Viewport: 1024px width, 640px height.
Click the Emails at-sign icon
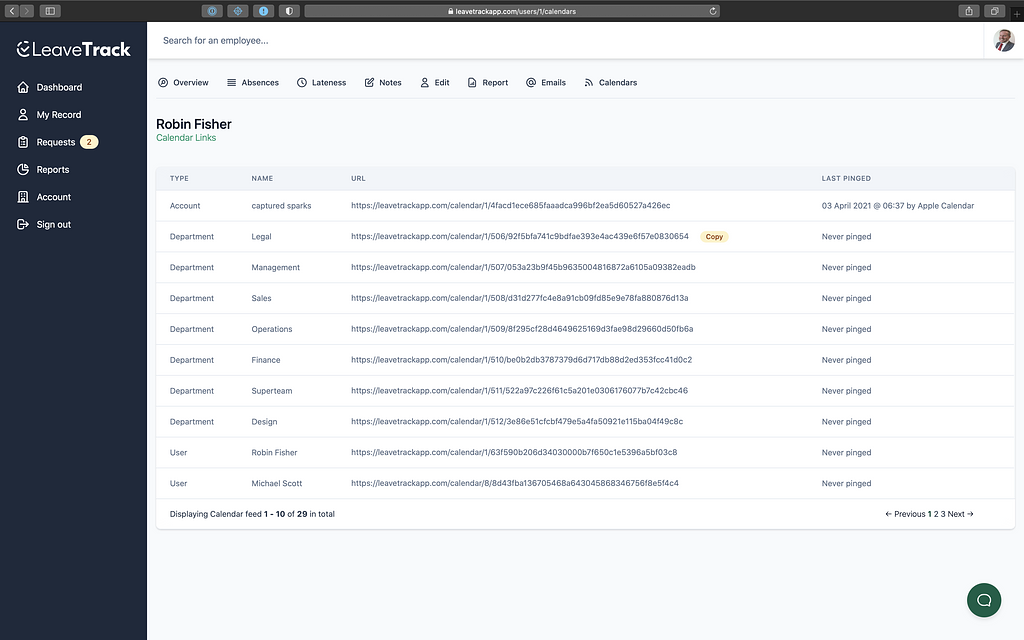(531, 82)
